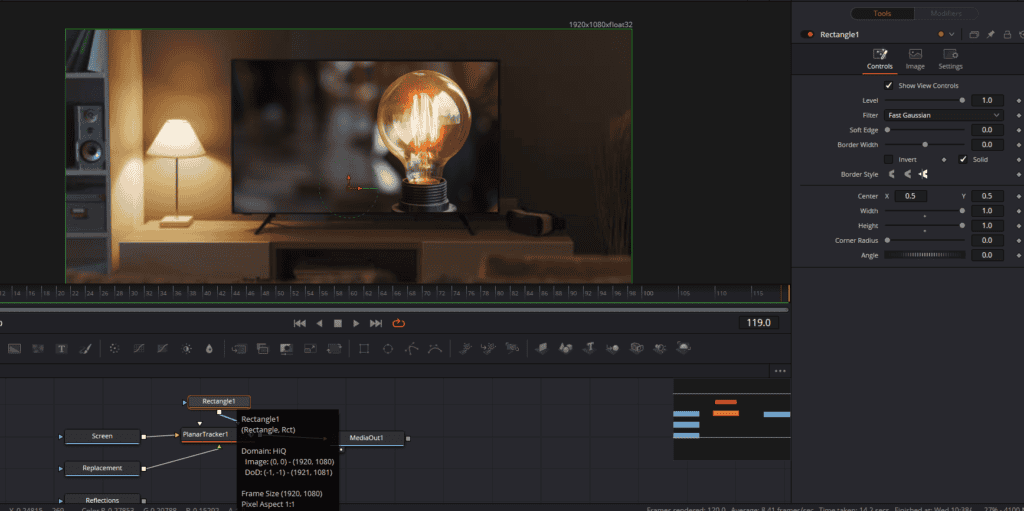Add a Polygon mask from toolbar
1024x511 pixels.
tap(411, 349)
